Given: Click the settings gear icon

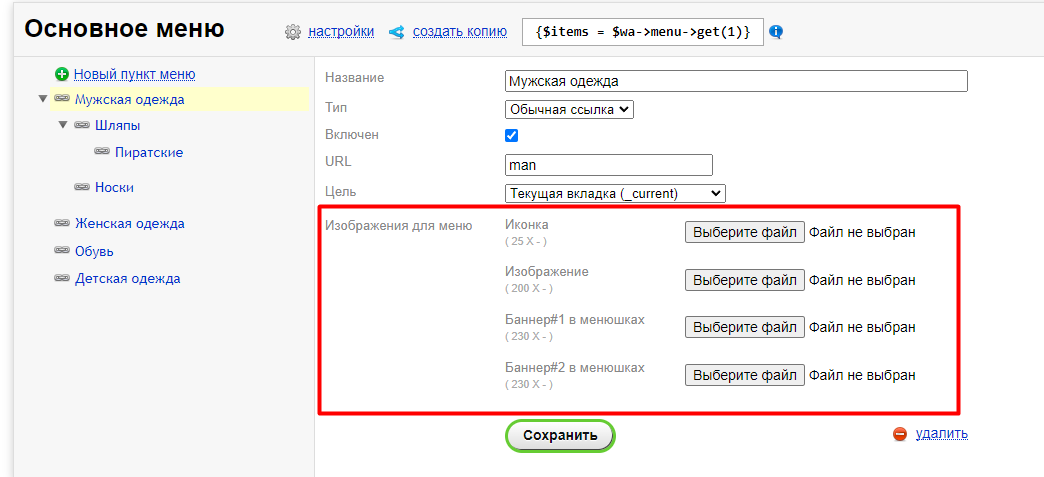Looking at the screenshot, I should (x=293, y=32).
